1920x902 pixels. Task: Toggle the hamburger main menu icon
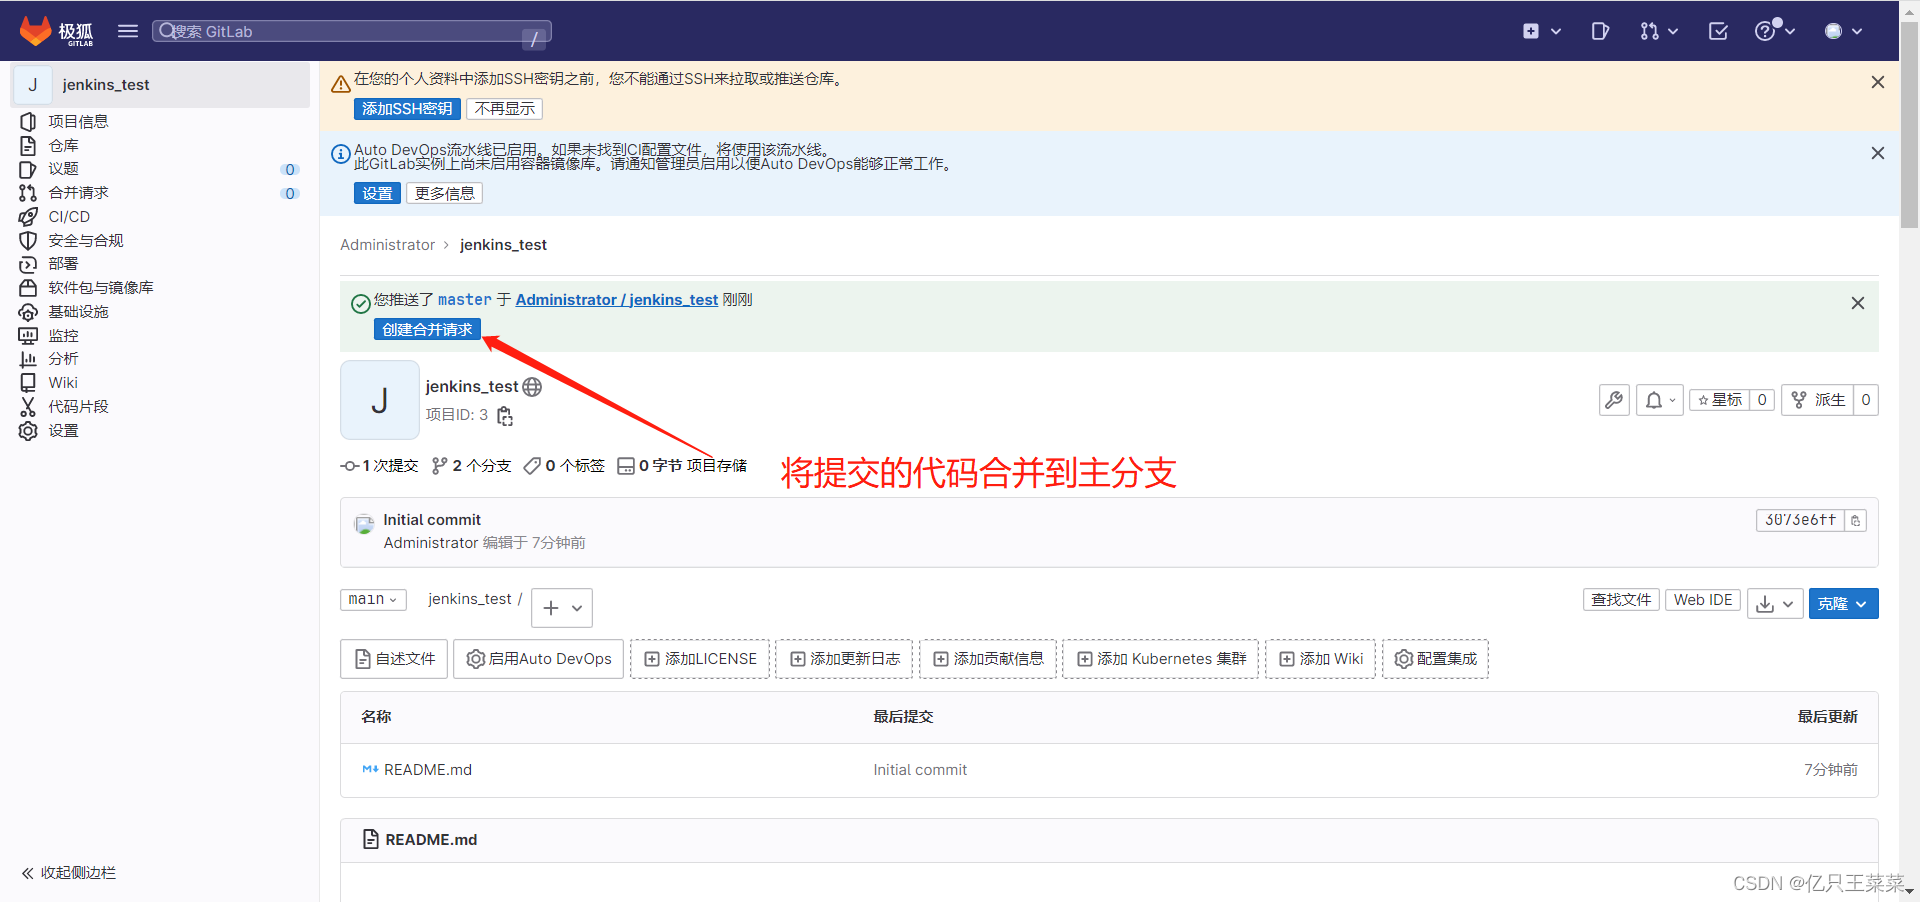pyautogui.click(x=128, y=31)
